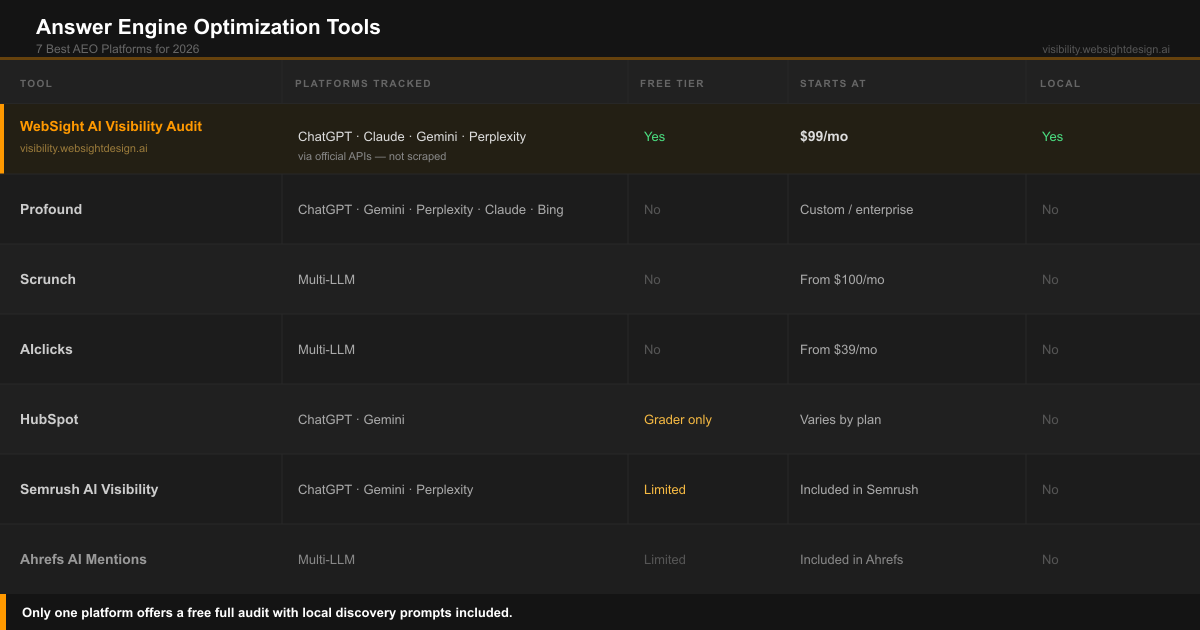Viewport: 1200px width, 630px height.
Task: Click Profound local 'No' value
Action: pyautogui.click(x=1050, y=209)
